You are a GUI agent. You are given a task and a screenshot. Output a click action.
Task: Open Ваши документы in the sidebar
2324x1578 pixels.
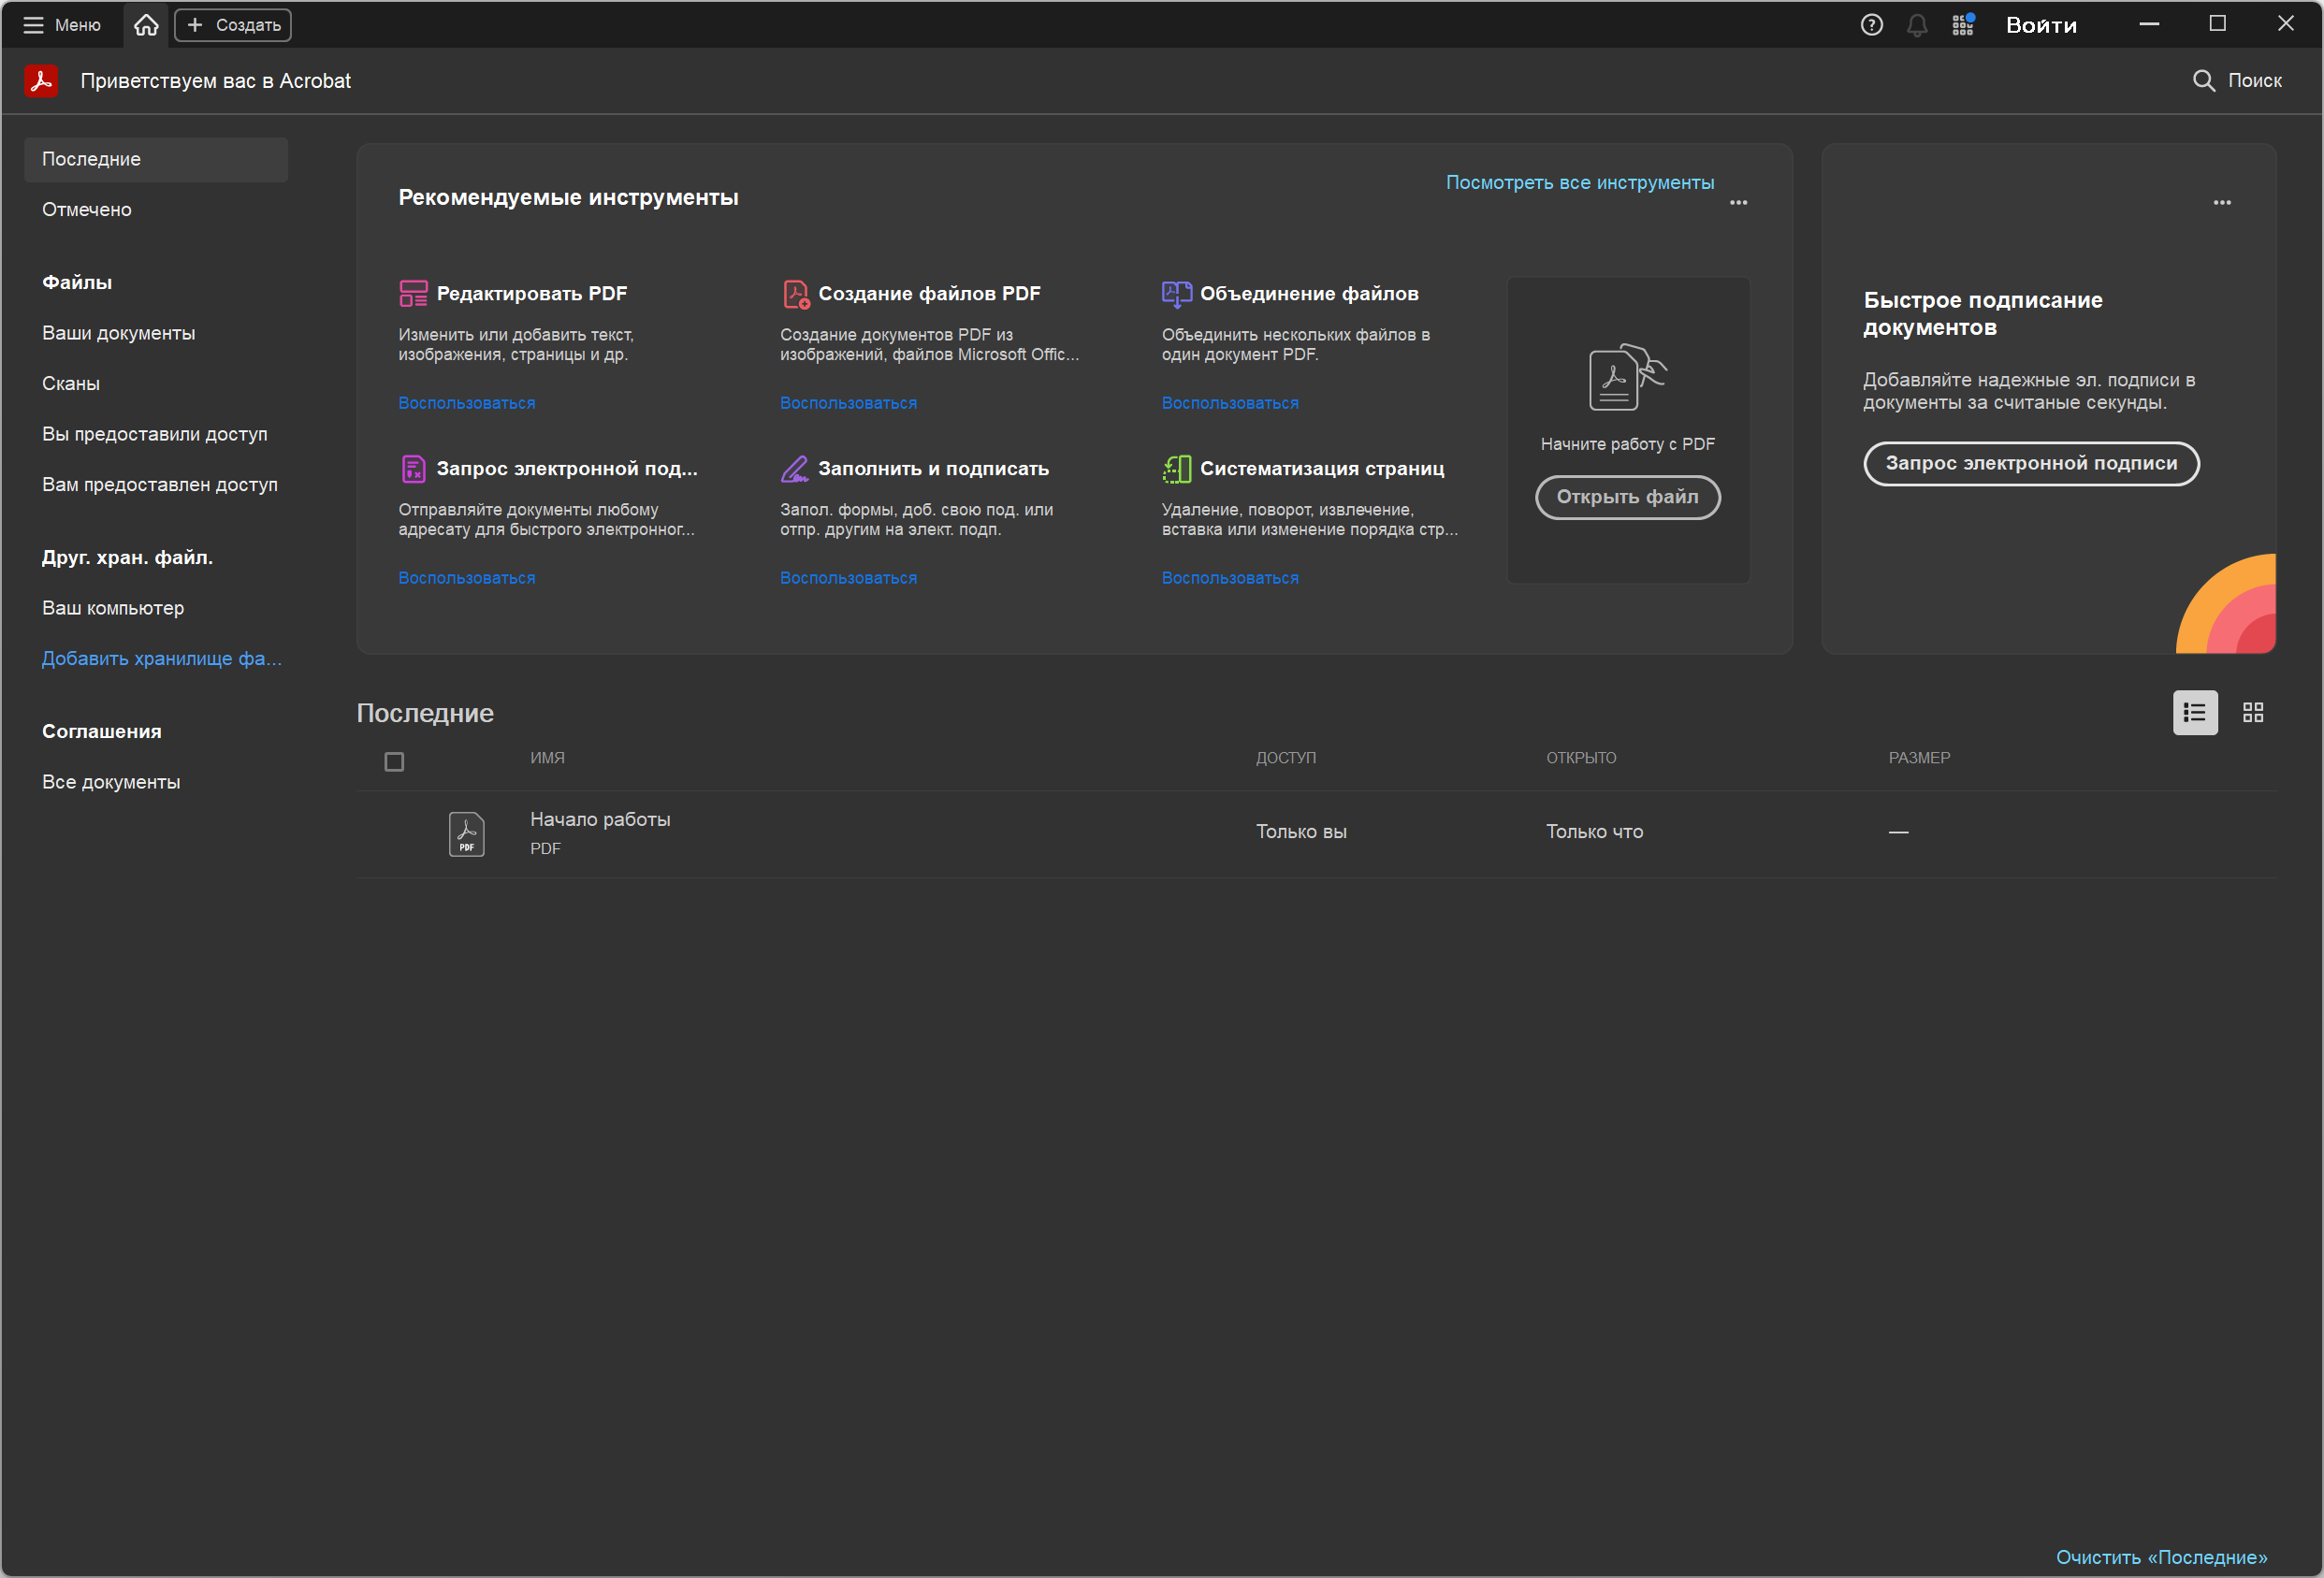[118, 333]
